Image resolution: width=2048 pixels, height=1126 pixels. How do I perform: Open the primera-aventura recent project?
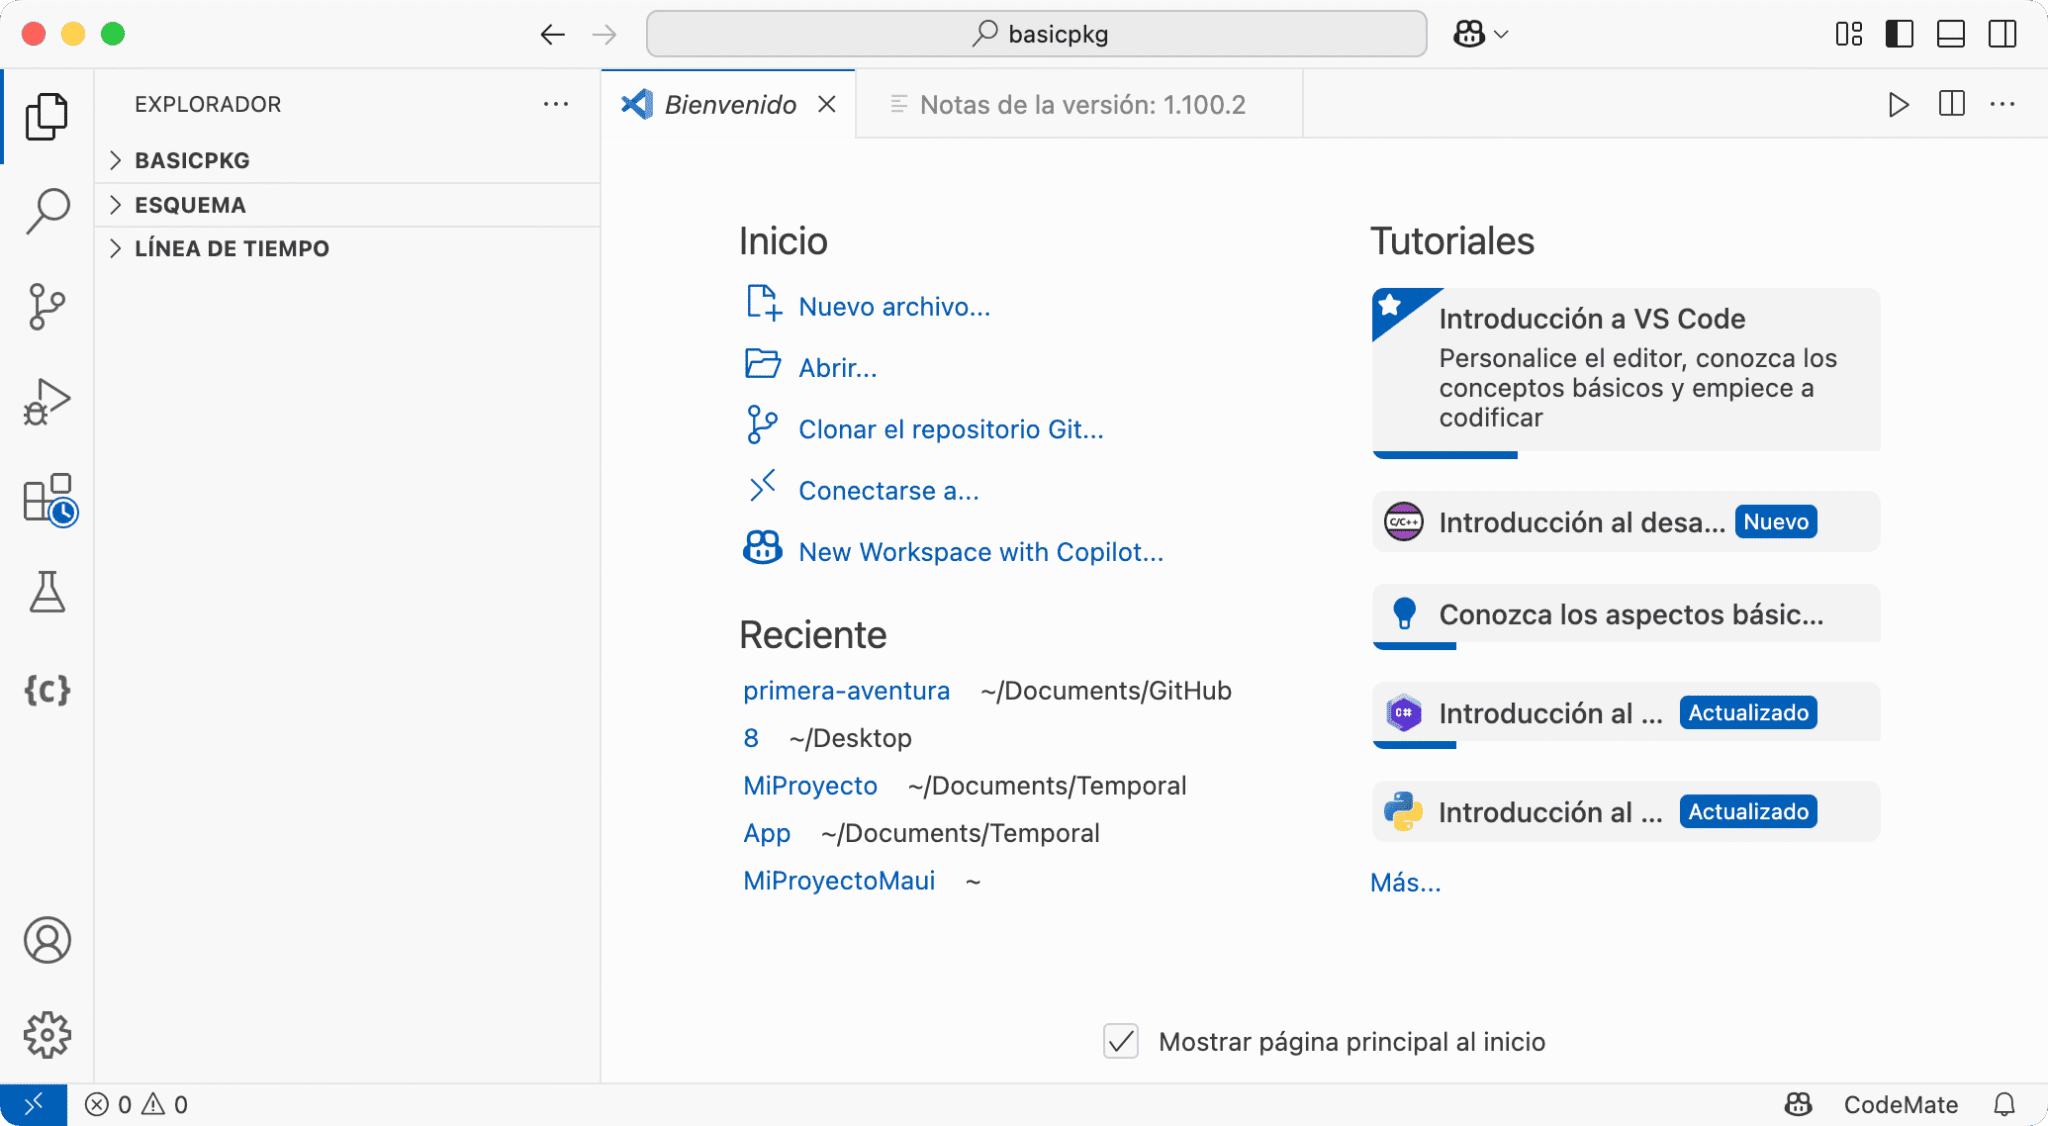(846, 690)
